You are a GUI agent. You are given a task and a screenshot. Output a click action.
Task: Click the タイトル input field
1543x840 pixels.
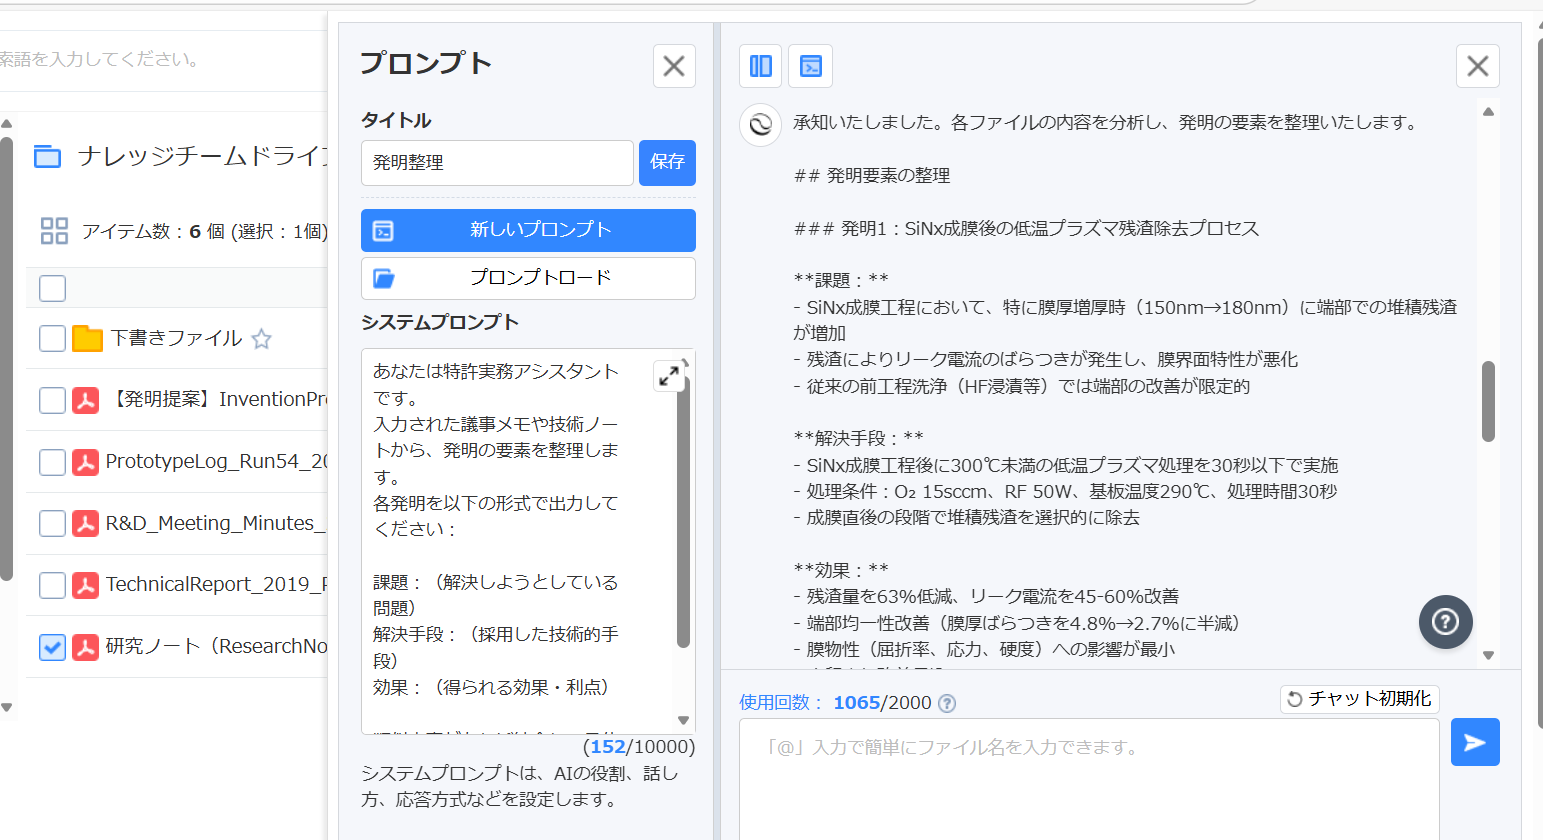tap(497, 163)
